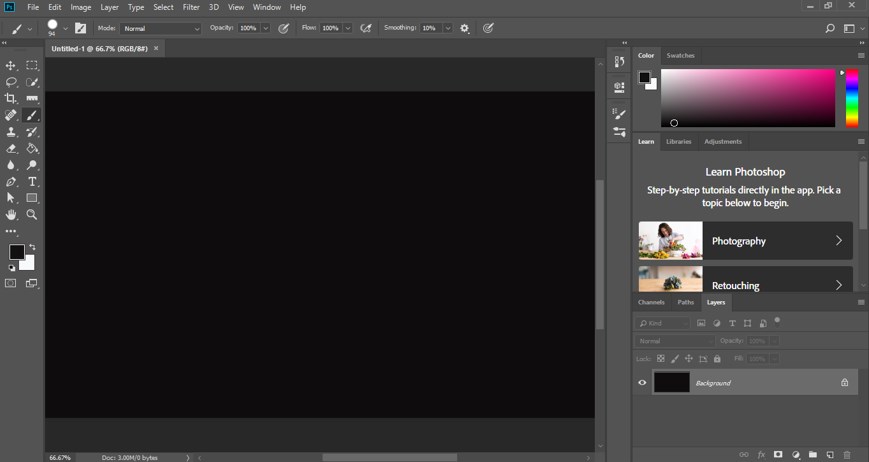This screenshot has height=462, width=869.
Task: Hide the Background layer eye icon
Action: [x=642, y=383]
